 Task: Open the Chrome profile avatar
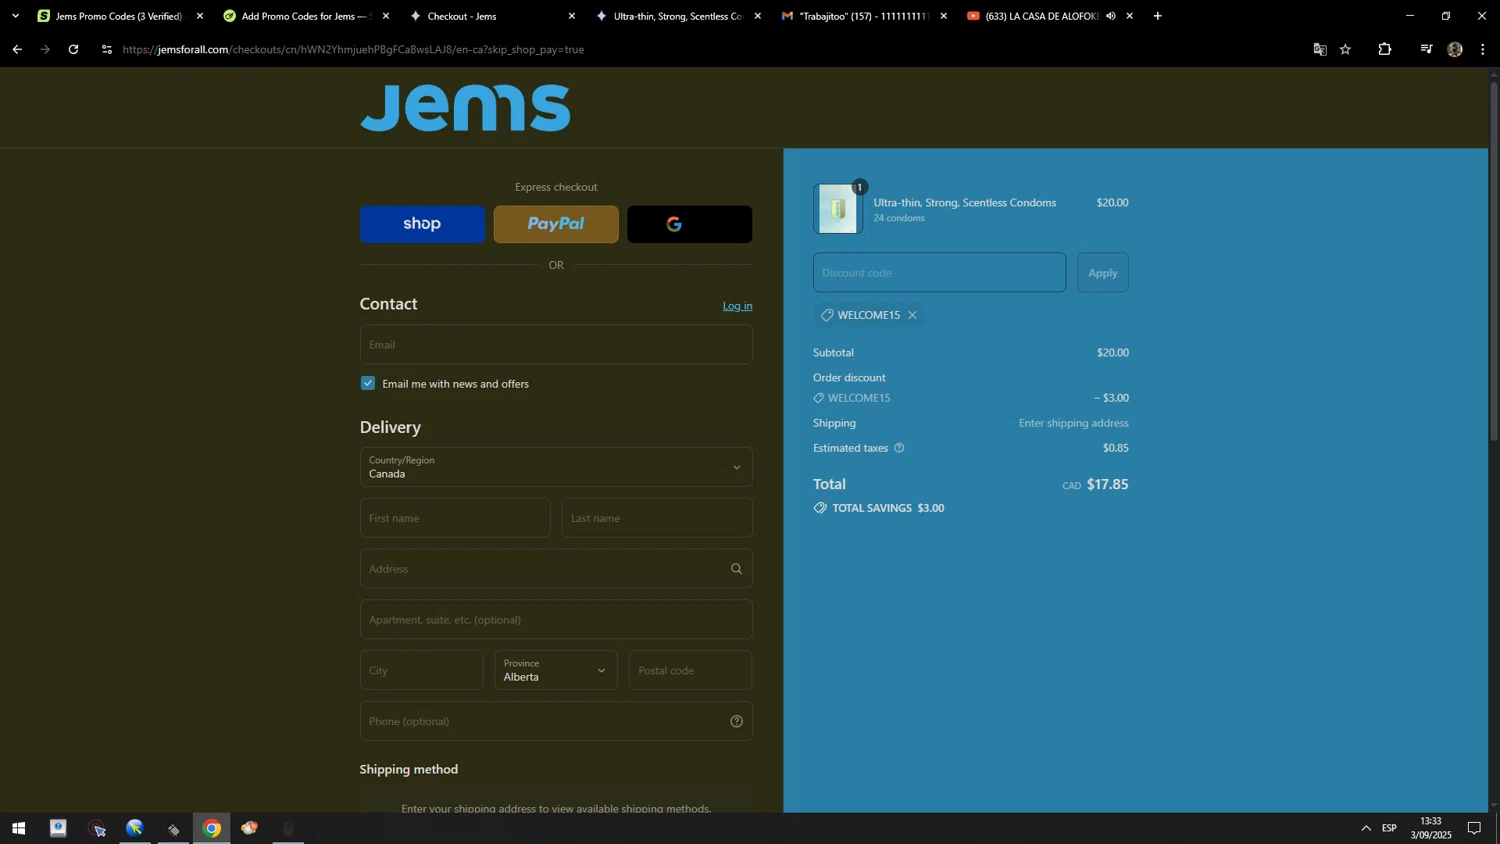(x=1455, y=49)
